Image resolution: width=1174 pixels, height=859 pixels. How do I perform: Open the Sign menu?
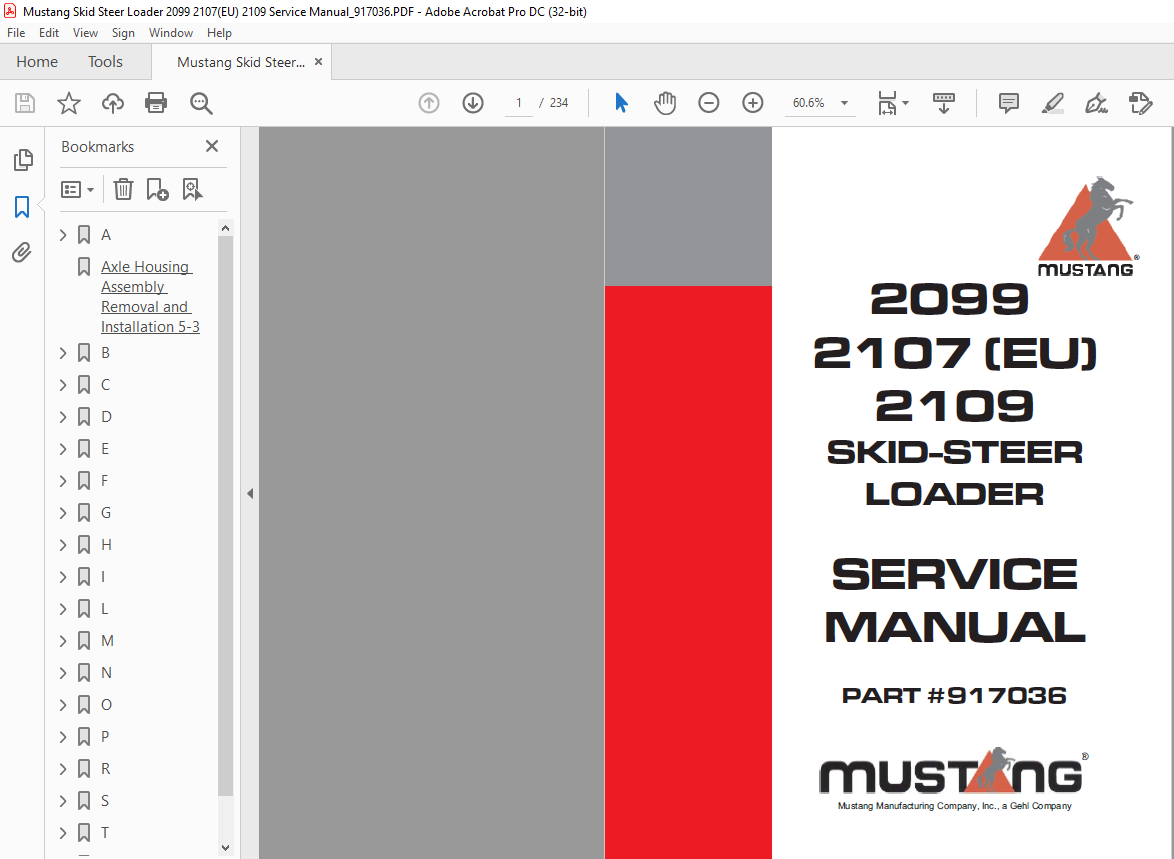(x=123, y=33)
